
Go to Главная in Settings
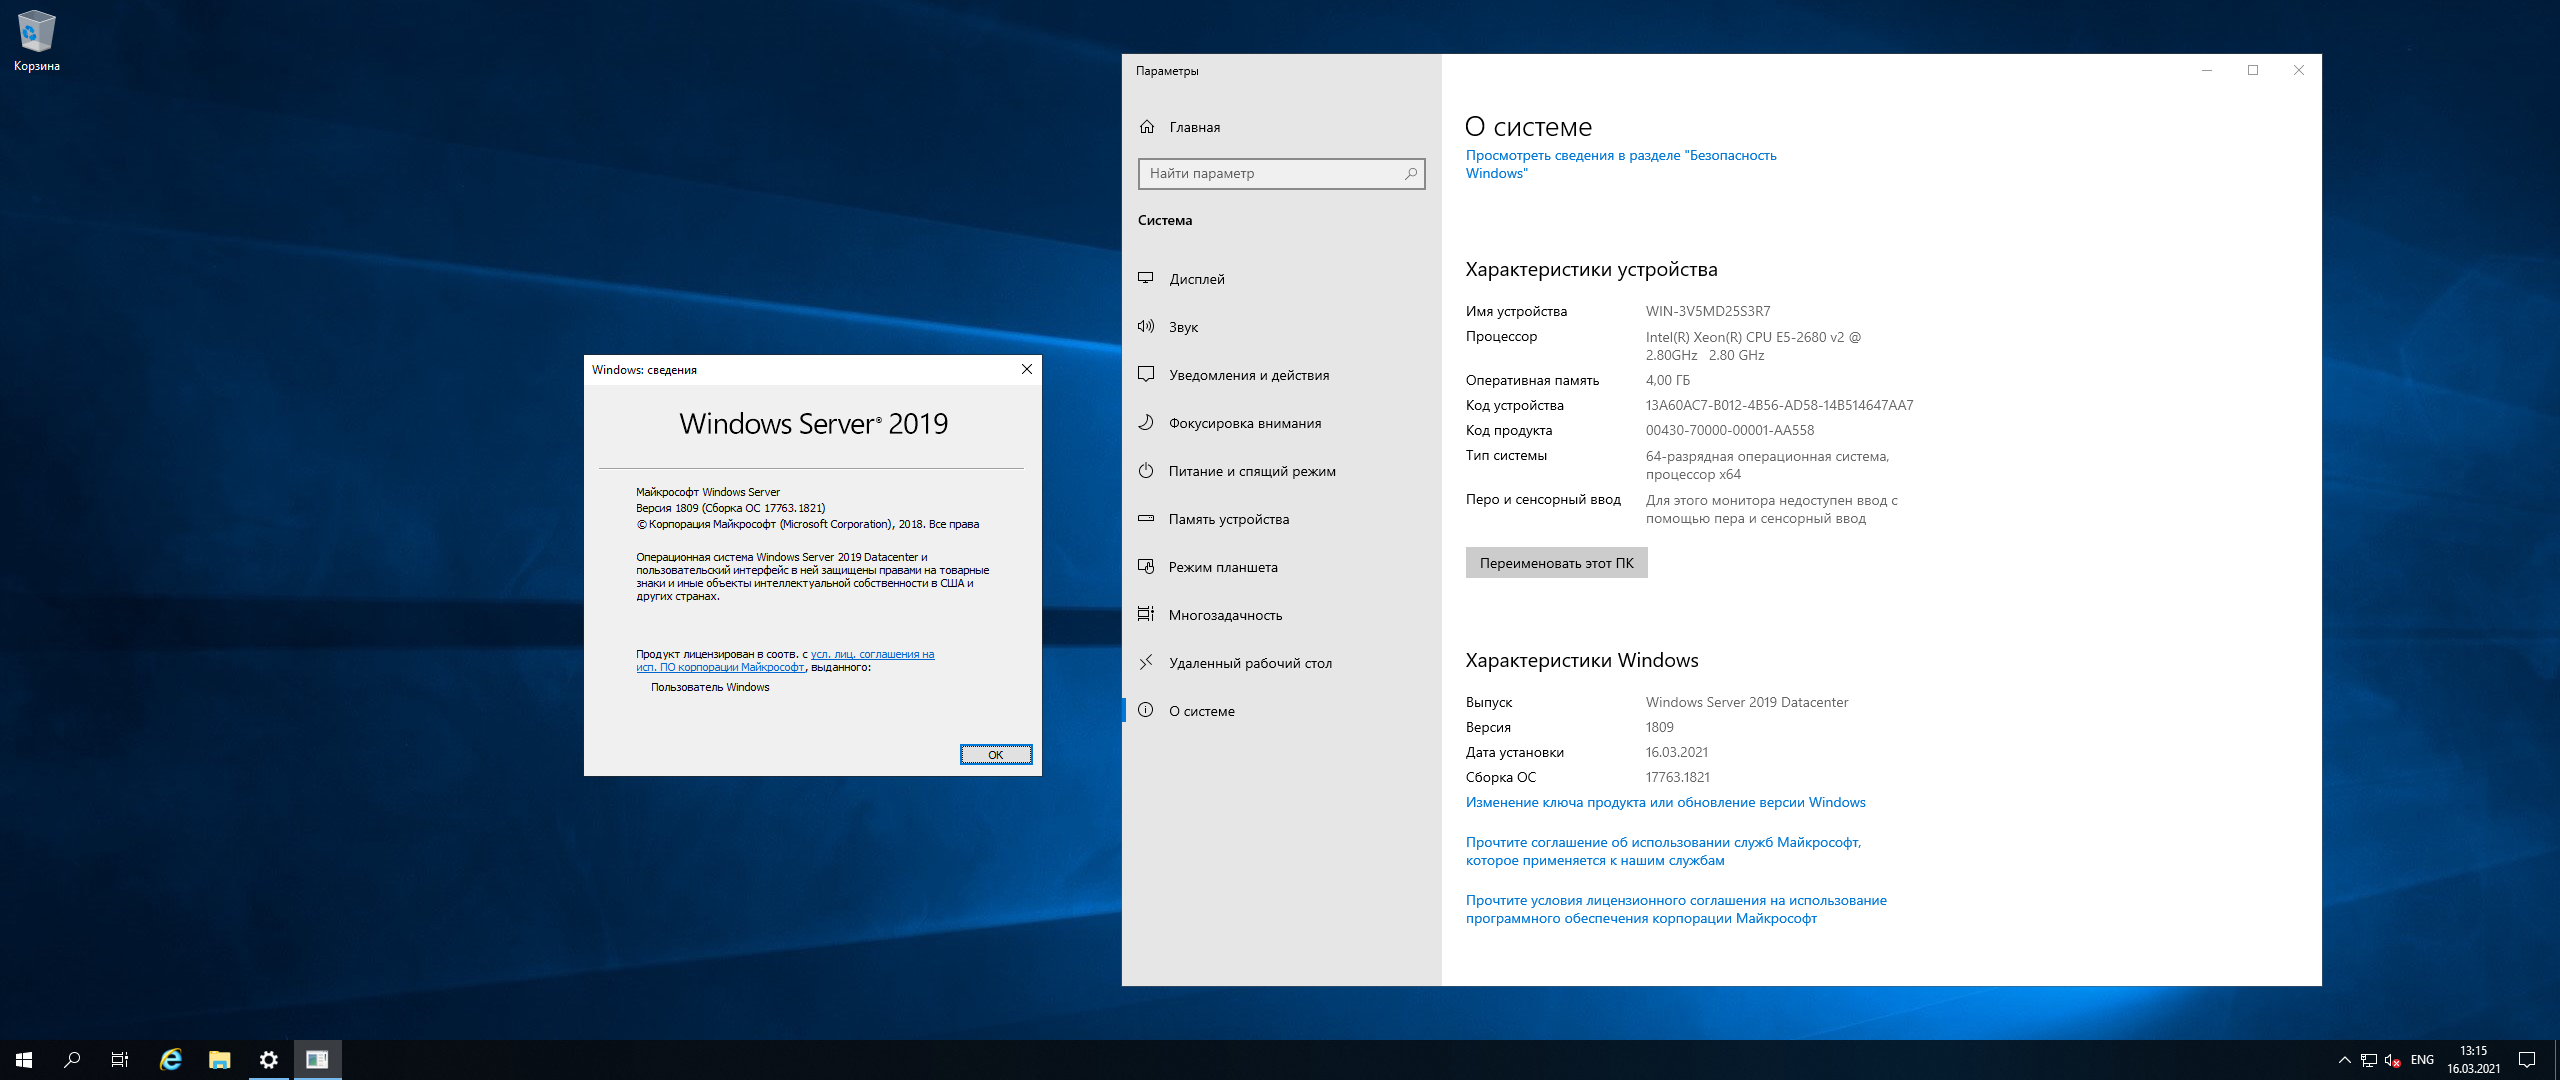pos(1282,127)
